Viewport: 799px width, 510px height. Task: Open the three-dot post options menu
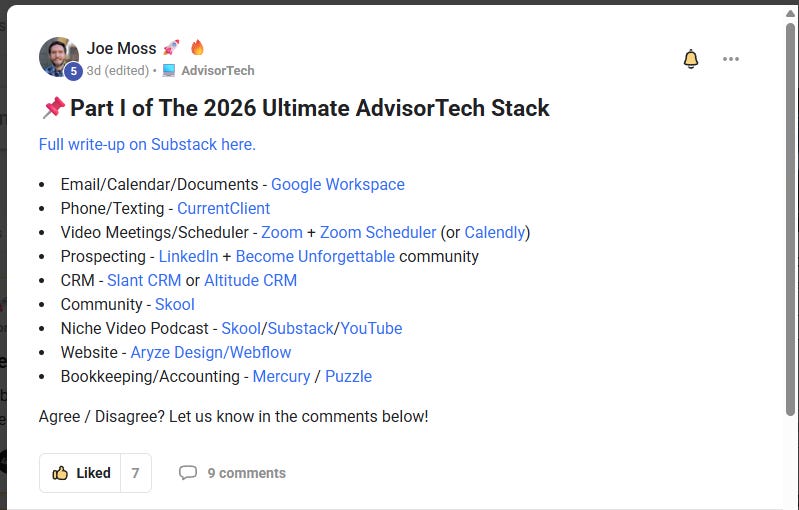point(731,59)
